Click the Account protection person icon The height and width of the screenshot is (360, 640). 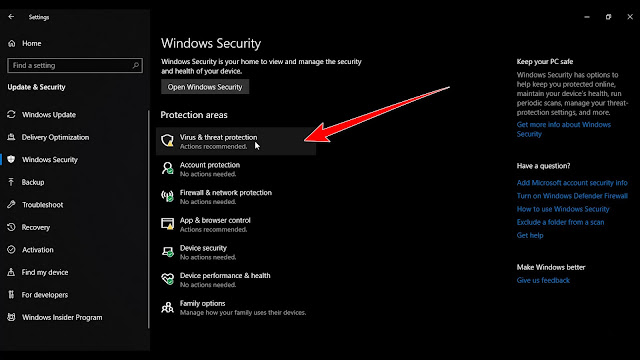167,168
